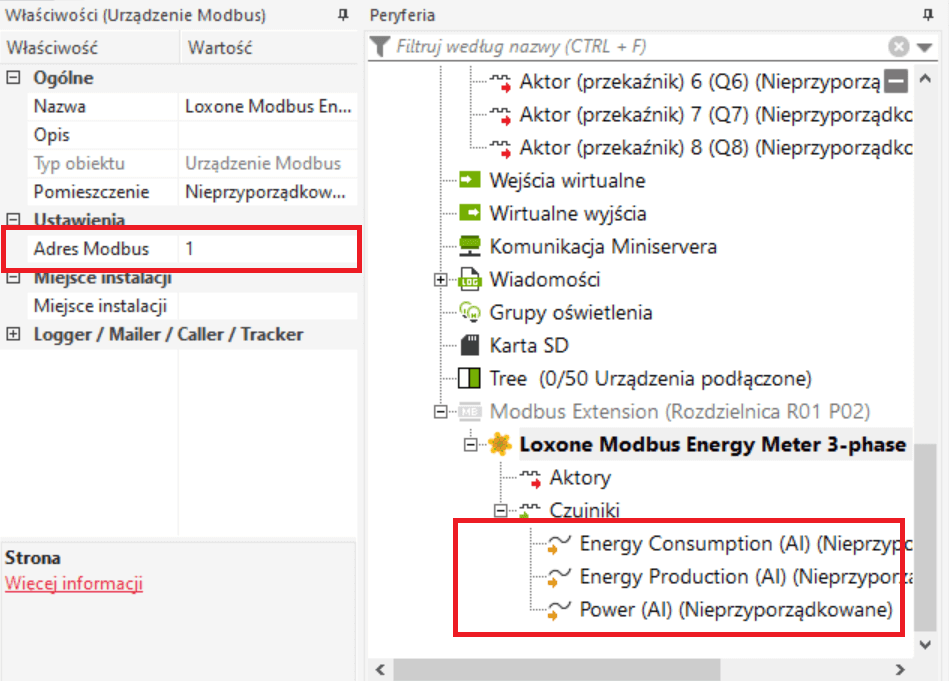Click the Komunikacja Miniservera icon

(x=469, y=246)
